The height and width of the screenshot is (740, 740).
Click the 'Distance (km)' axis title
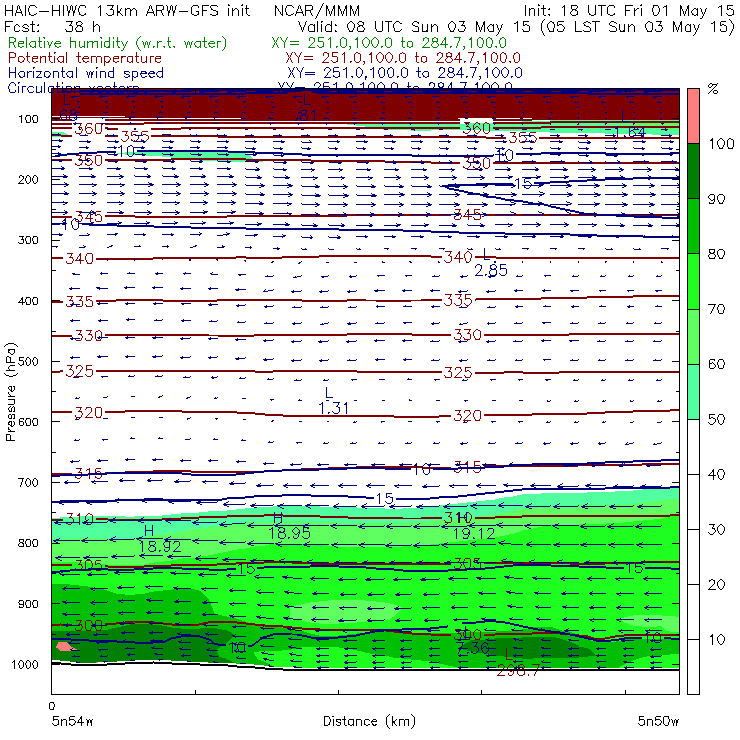pyautogui.click(x=369, y=721)
